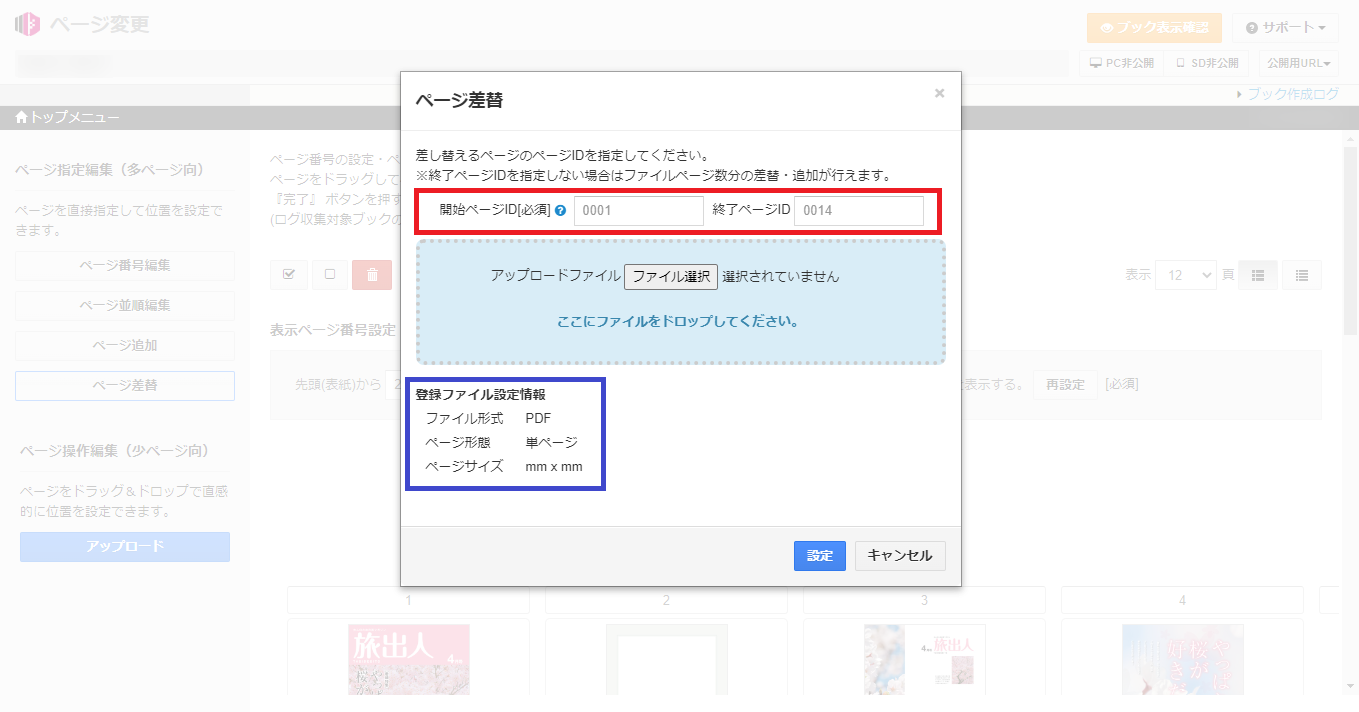Click the deselect-all empty checkbox icon

pos(330,274)
